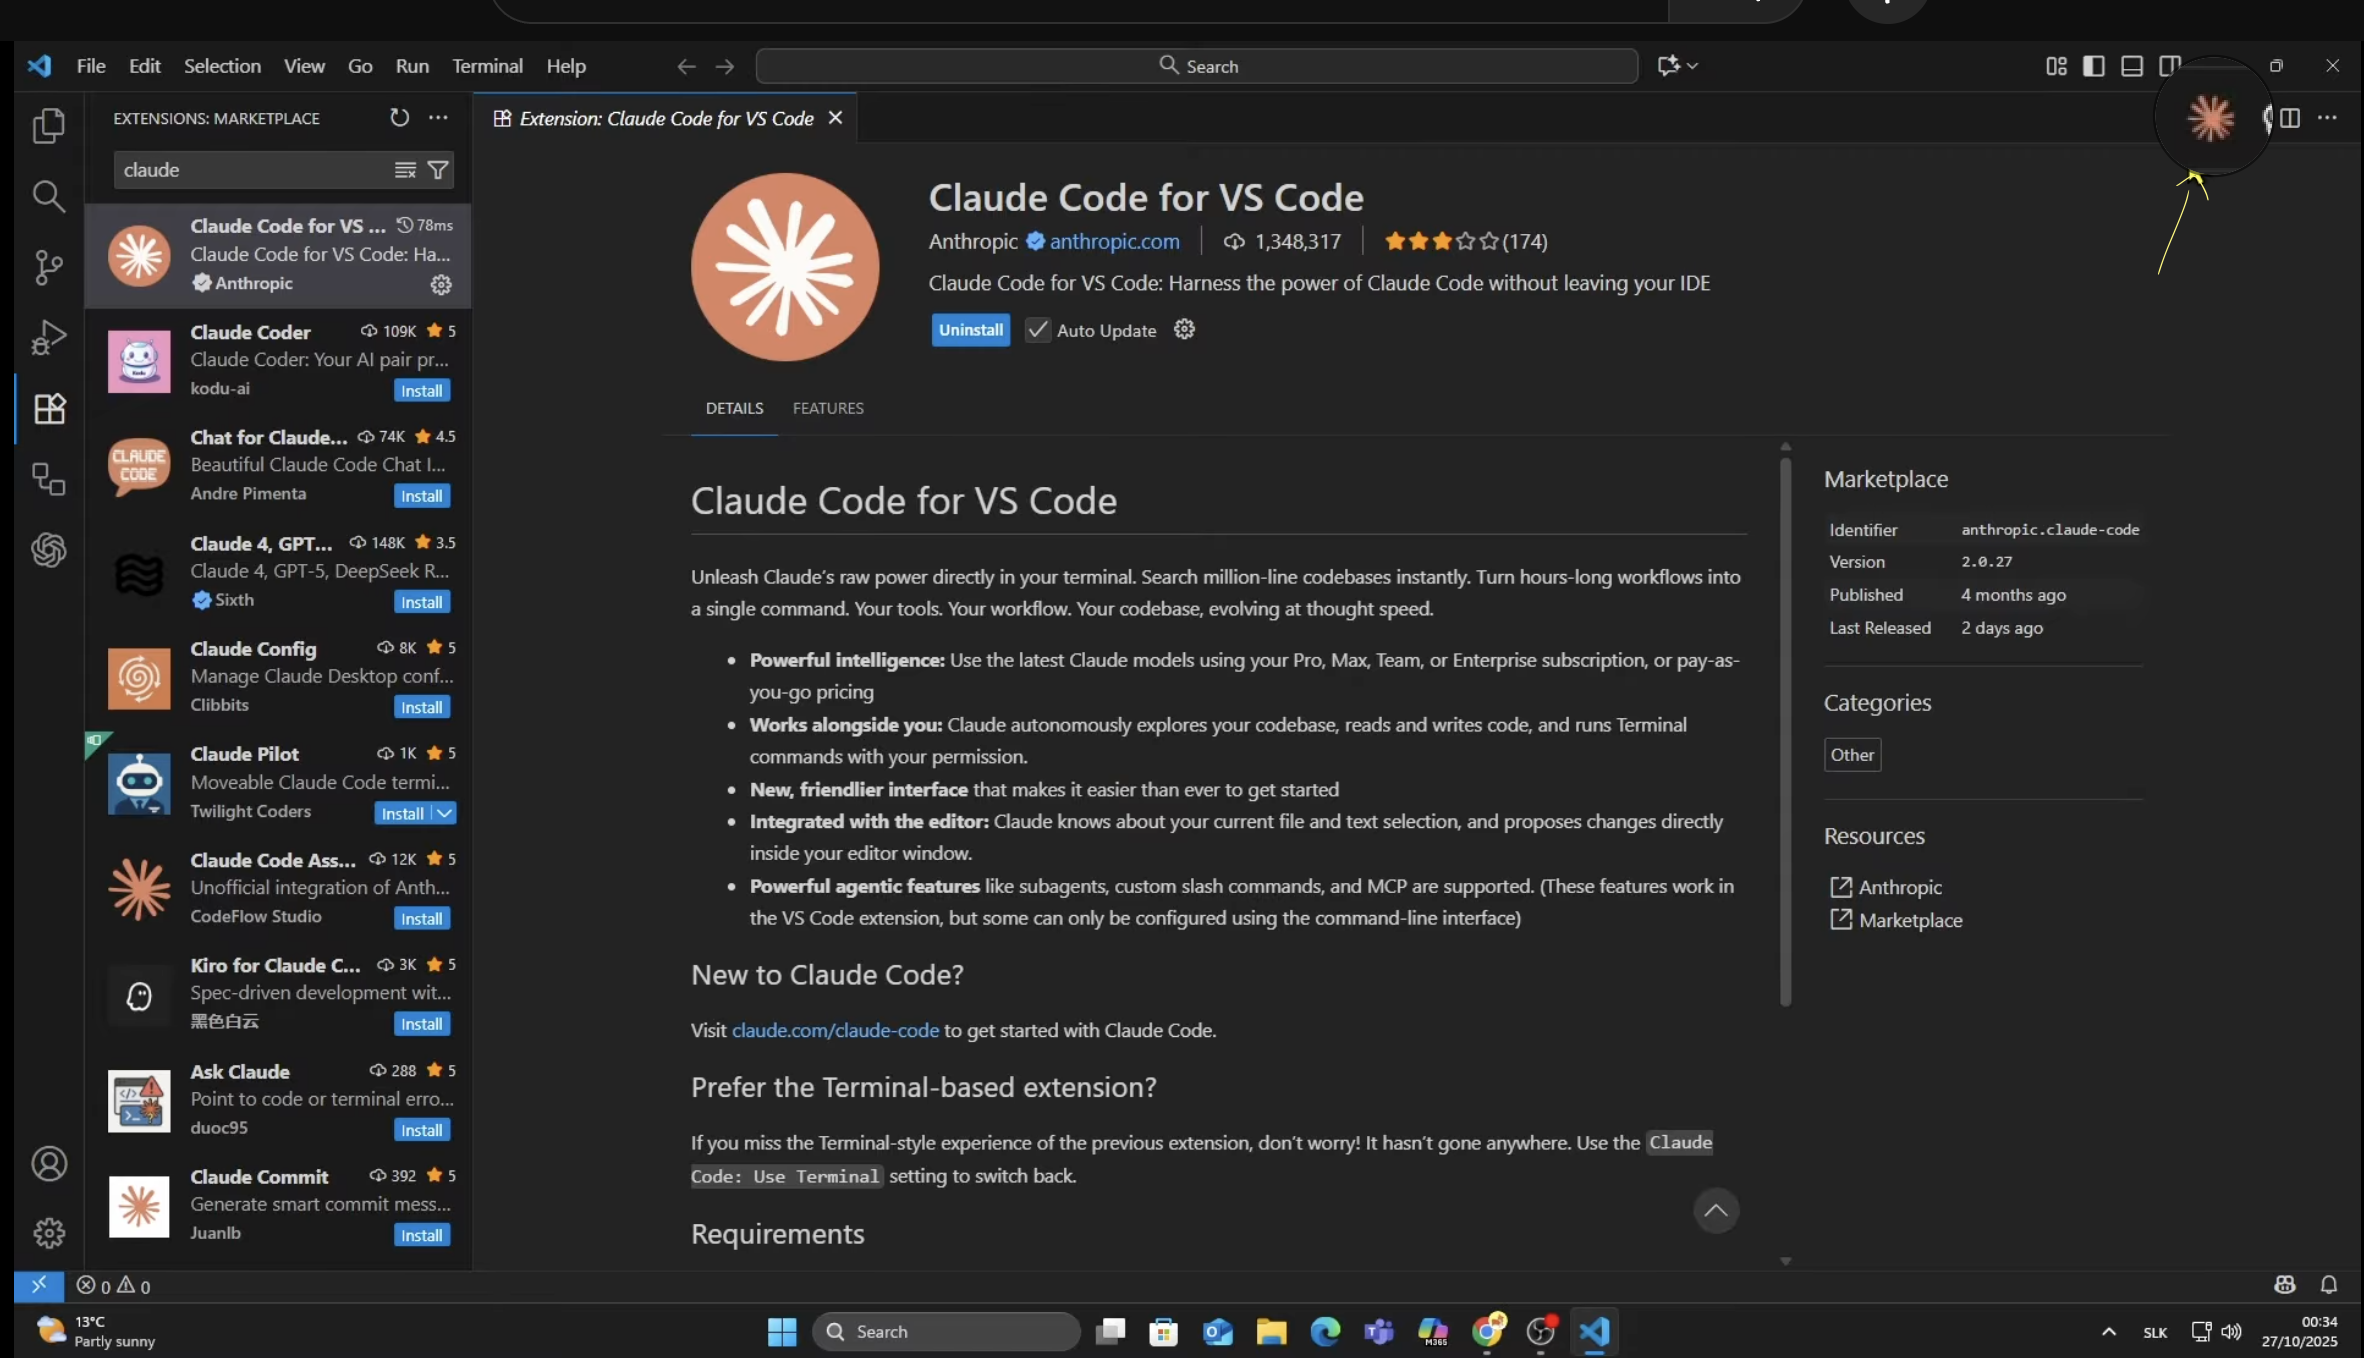
Task: Switch to the FEATURES tab
Action: point(828,408)
